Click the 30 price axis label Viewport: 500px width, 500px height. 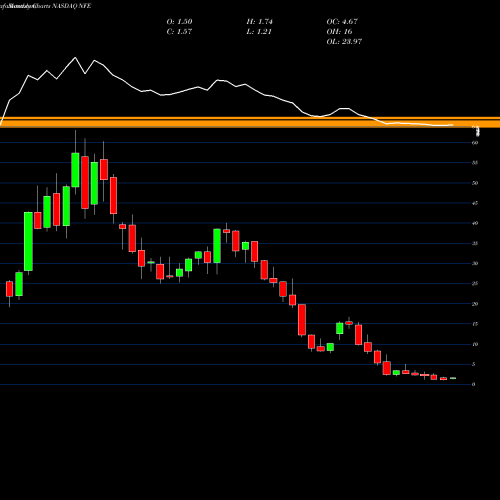click(475, 263)
